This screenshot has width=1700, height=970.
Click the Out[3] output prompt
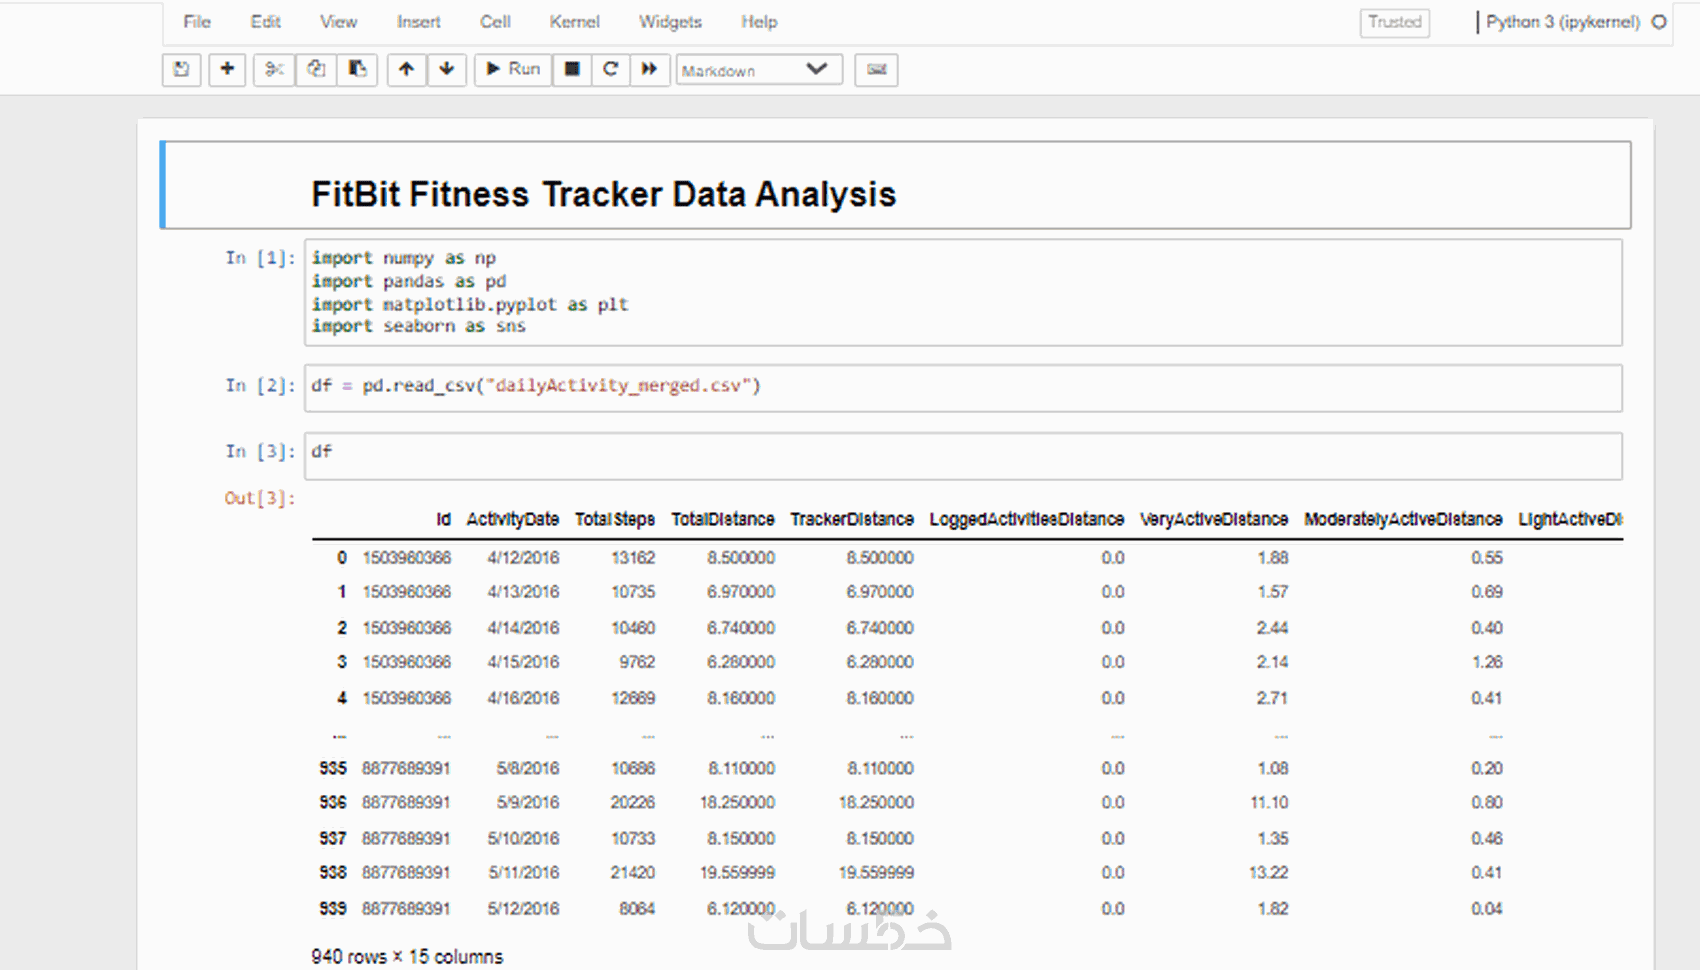(260, 498)
